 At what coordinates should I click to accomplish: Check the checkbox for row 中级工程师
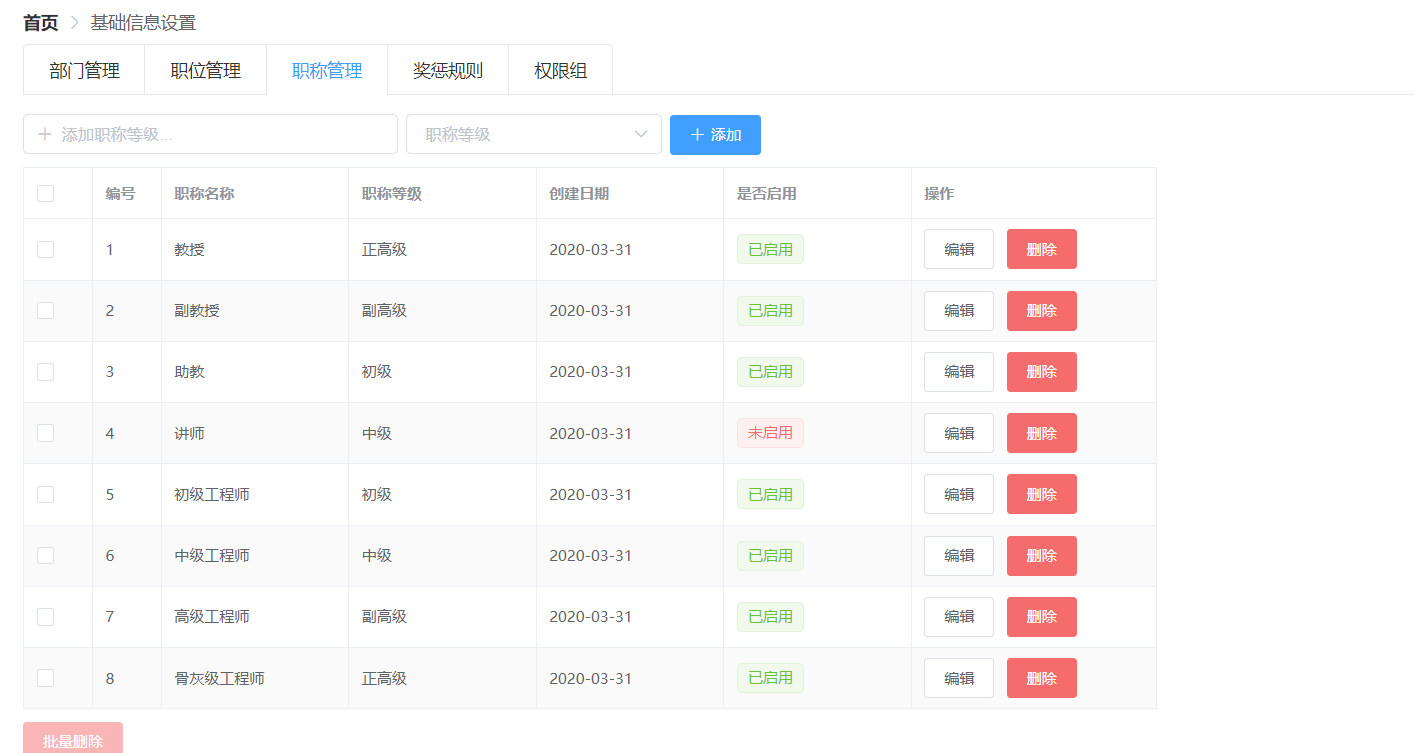45,555
